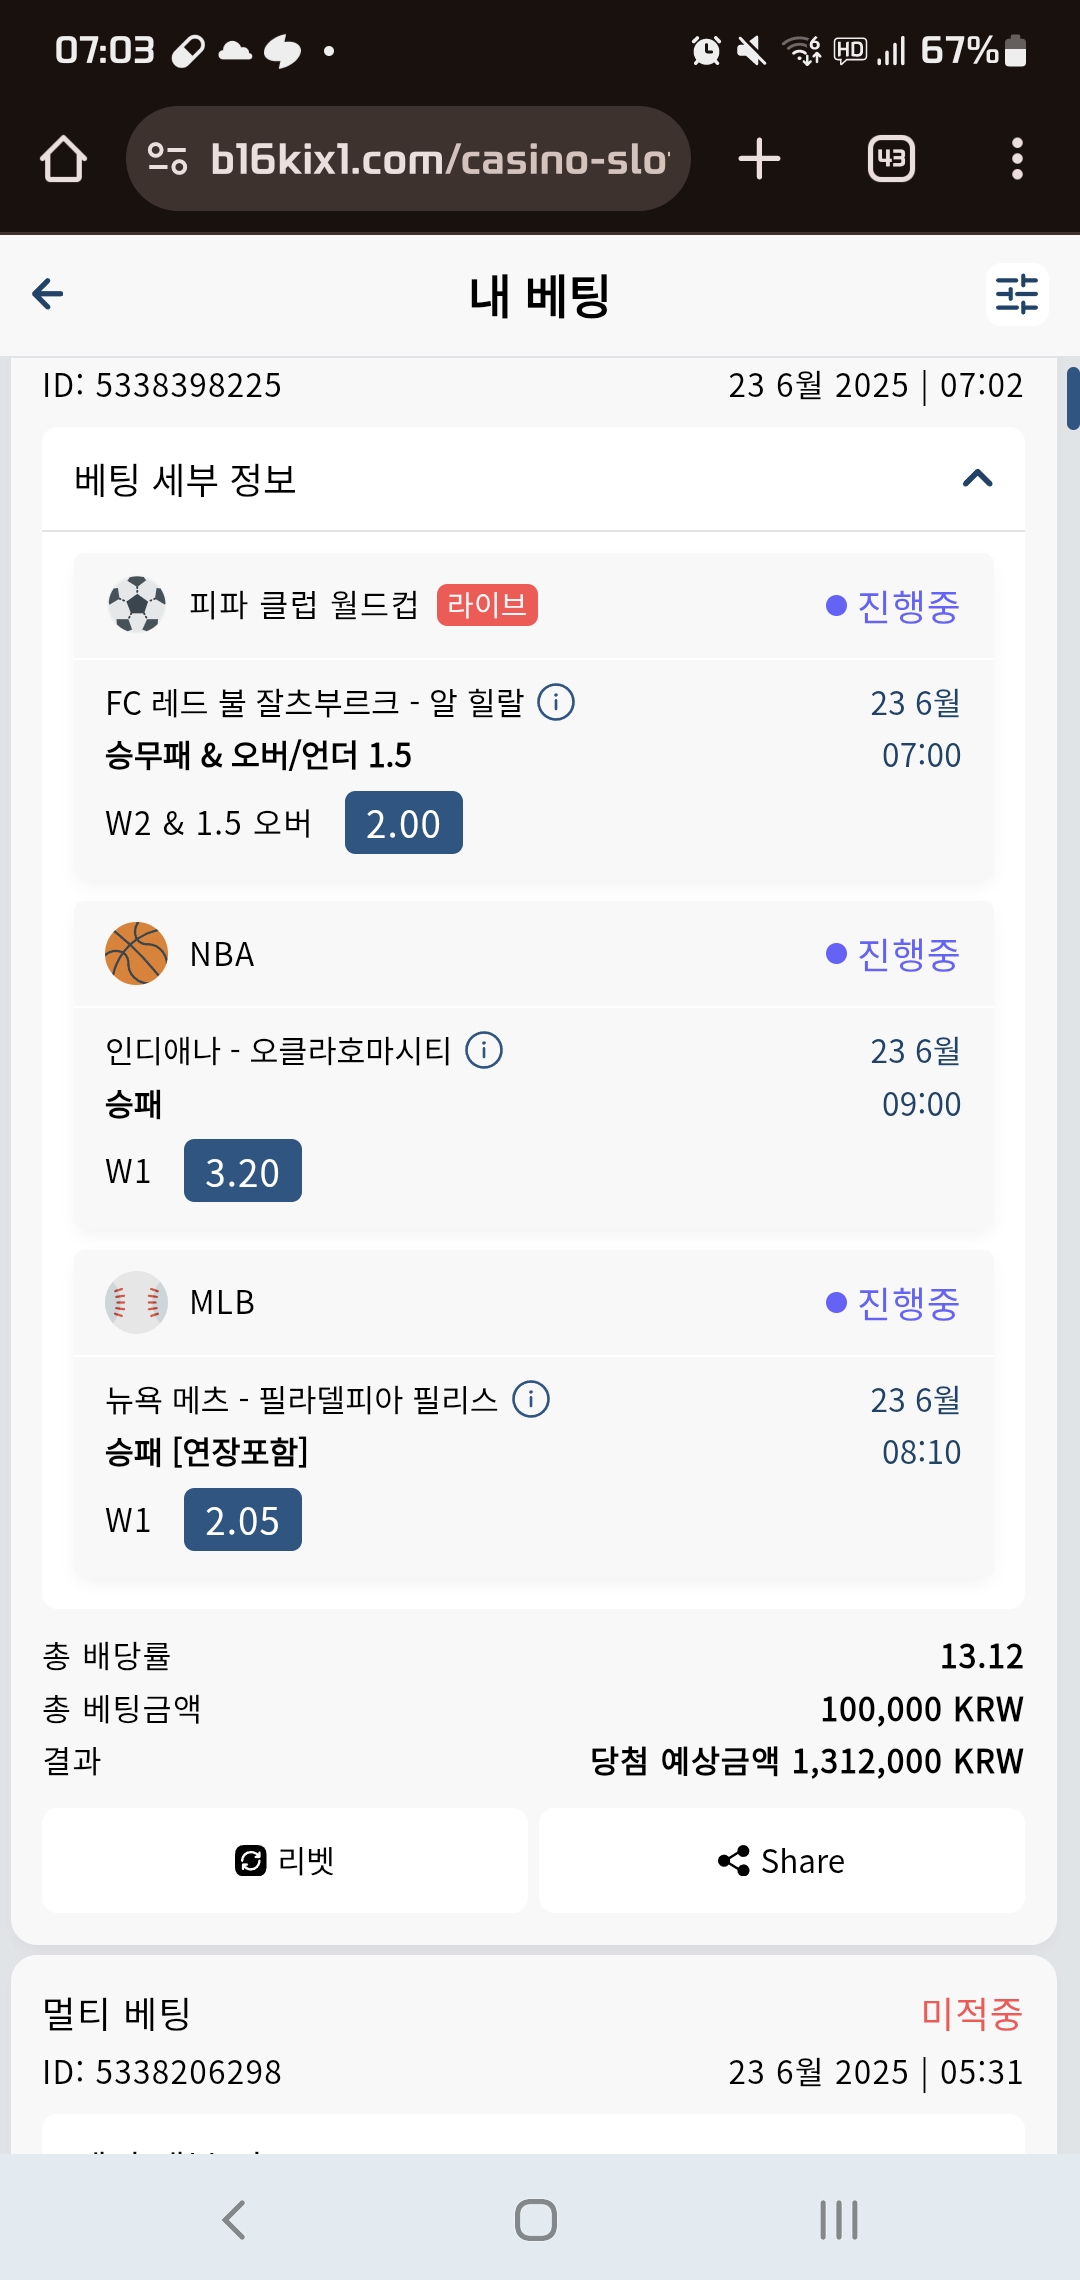This screenshot has width=1080, height=2280.
Task: Select the 3.20 odds for NBA W1
Action: [x=242, y=1171]
